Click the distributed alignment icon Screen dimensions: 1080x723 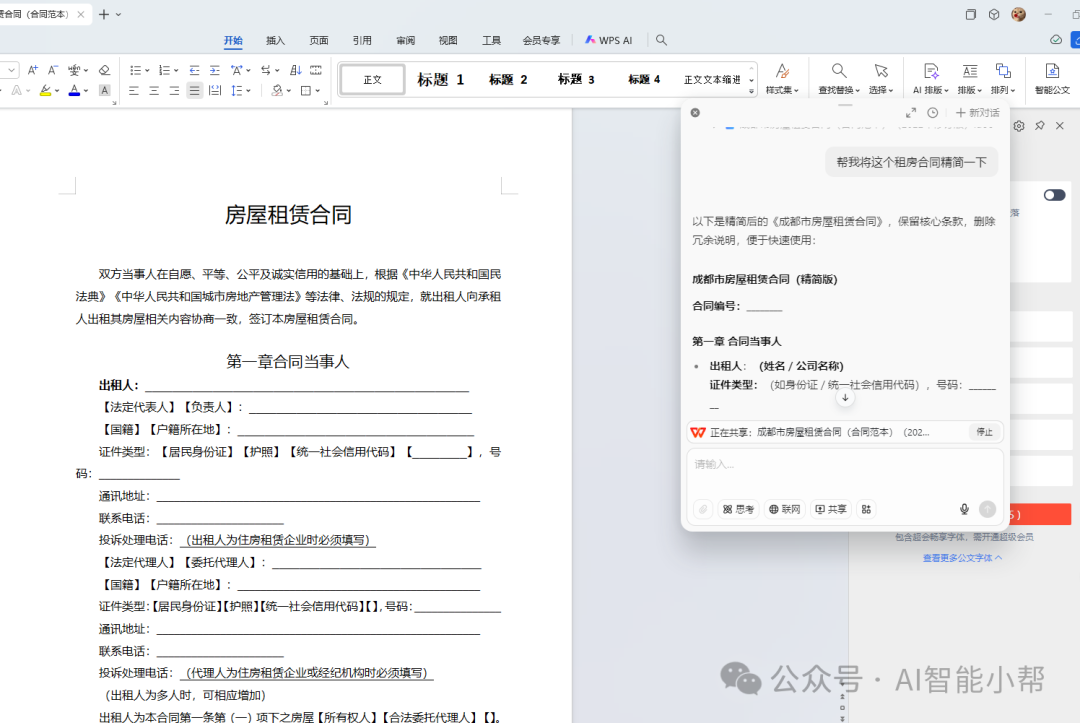click(215, 90)
